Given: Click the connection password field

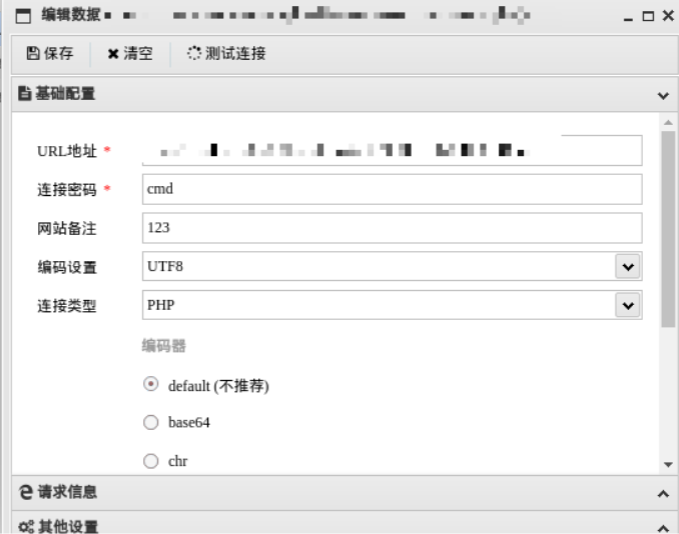Looking at the screenshot, I should coord(391,189).
